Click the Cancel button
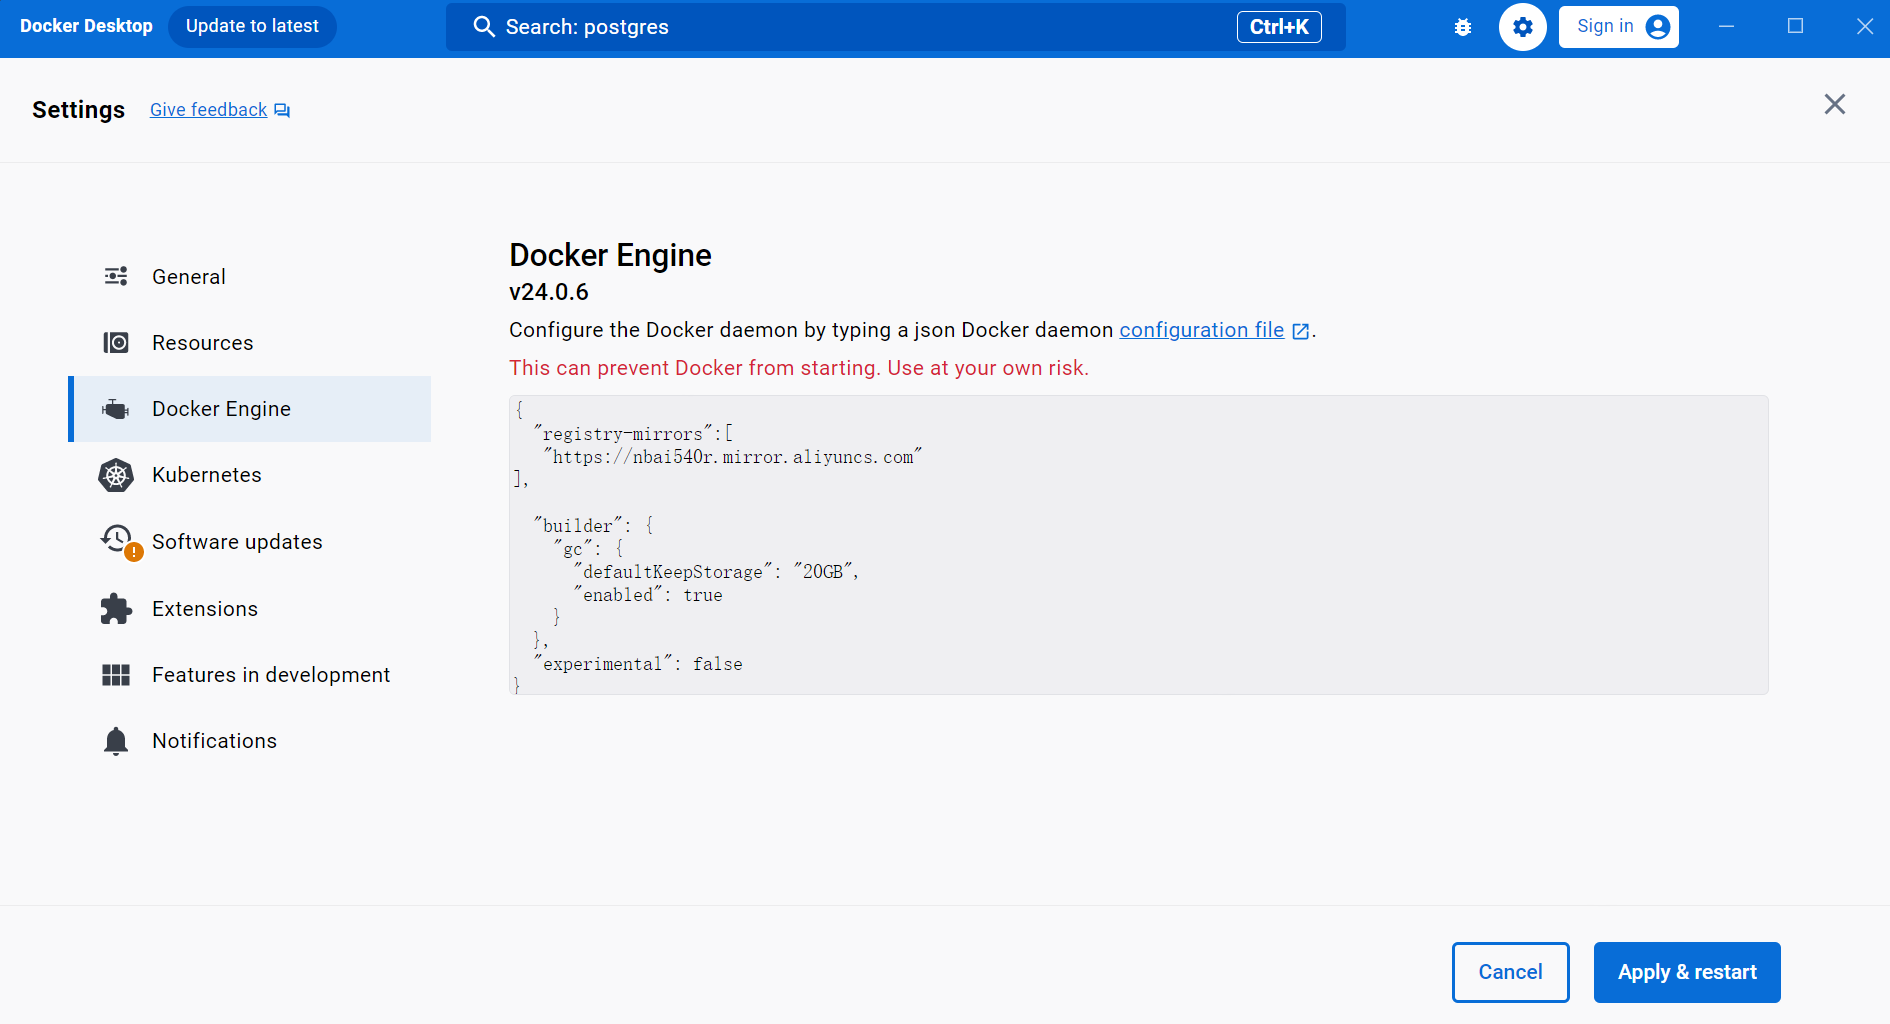The height and width of the screenshot is (1024, 1890). 1510,972
